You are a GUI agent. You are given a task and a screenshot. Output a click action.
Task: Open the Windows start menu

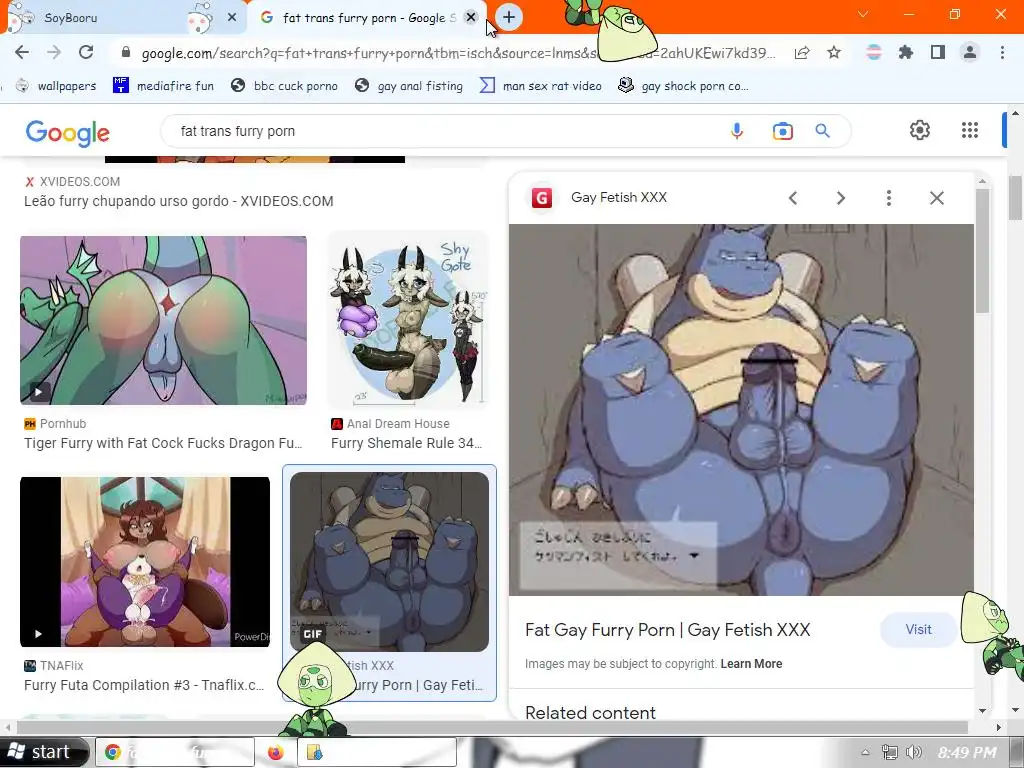(43, 752)
